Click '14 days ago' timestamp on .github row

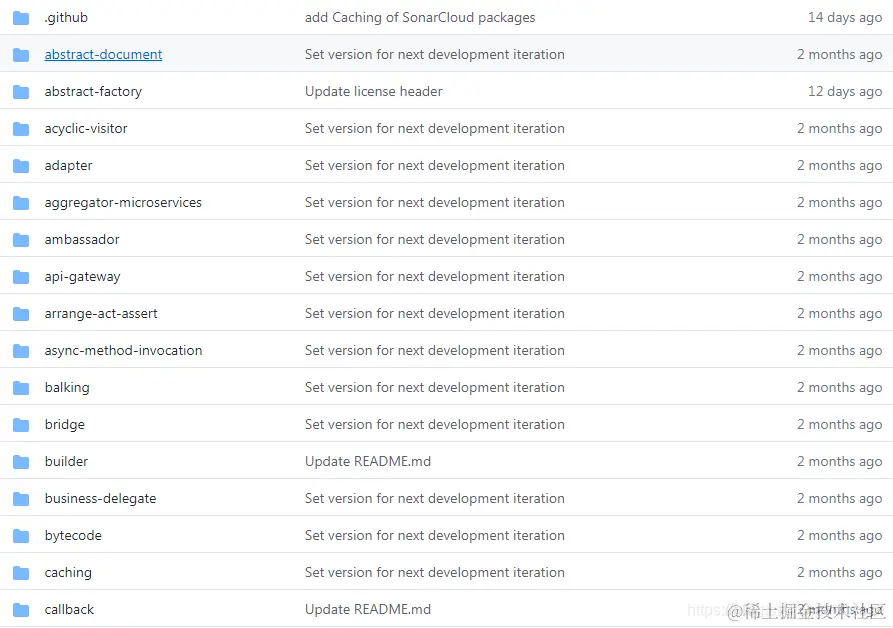[x=845, y=18]
